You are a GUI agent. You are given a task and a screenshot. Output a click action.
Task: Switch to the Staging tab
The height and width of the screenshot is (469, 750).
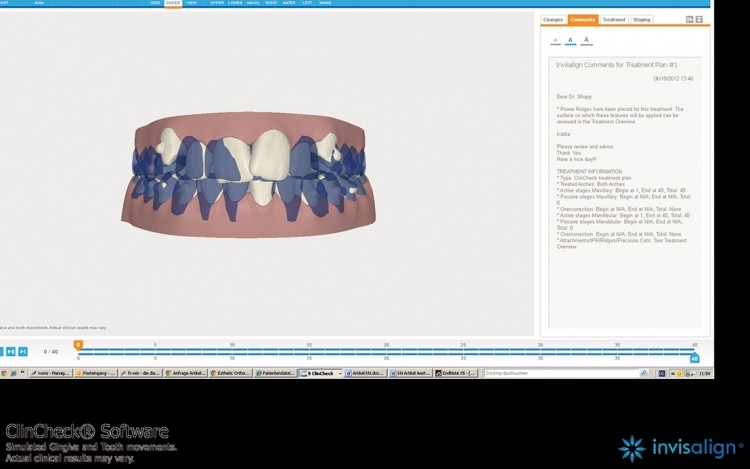point(641,20)
